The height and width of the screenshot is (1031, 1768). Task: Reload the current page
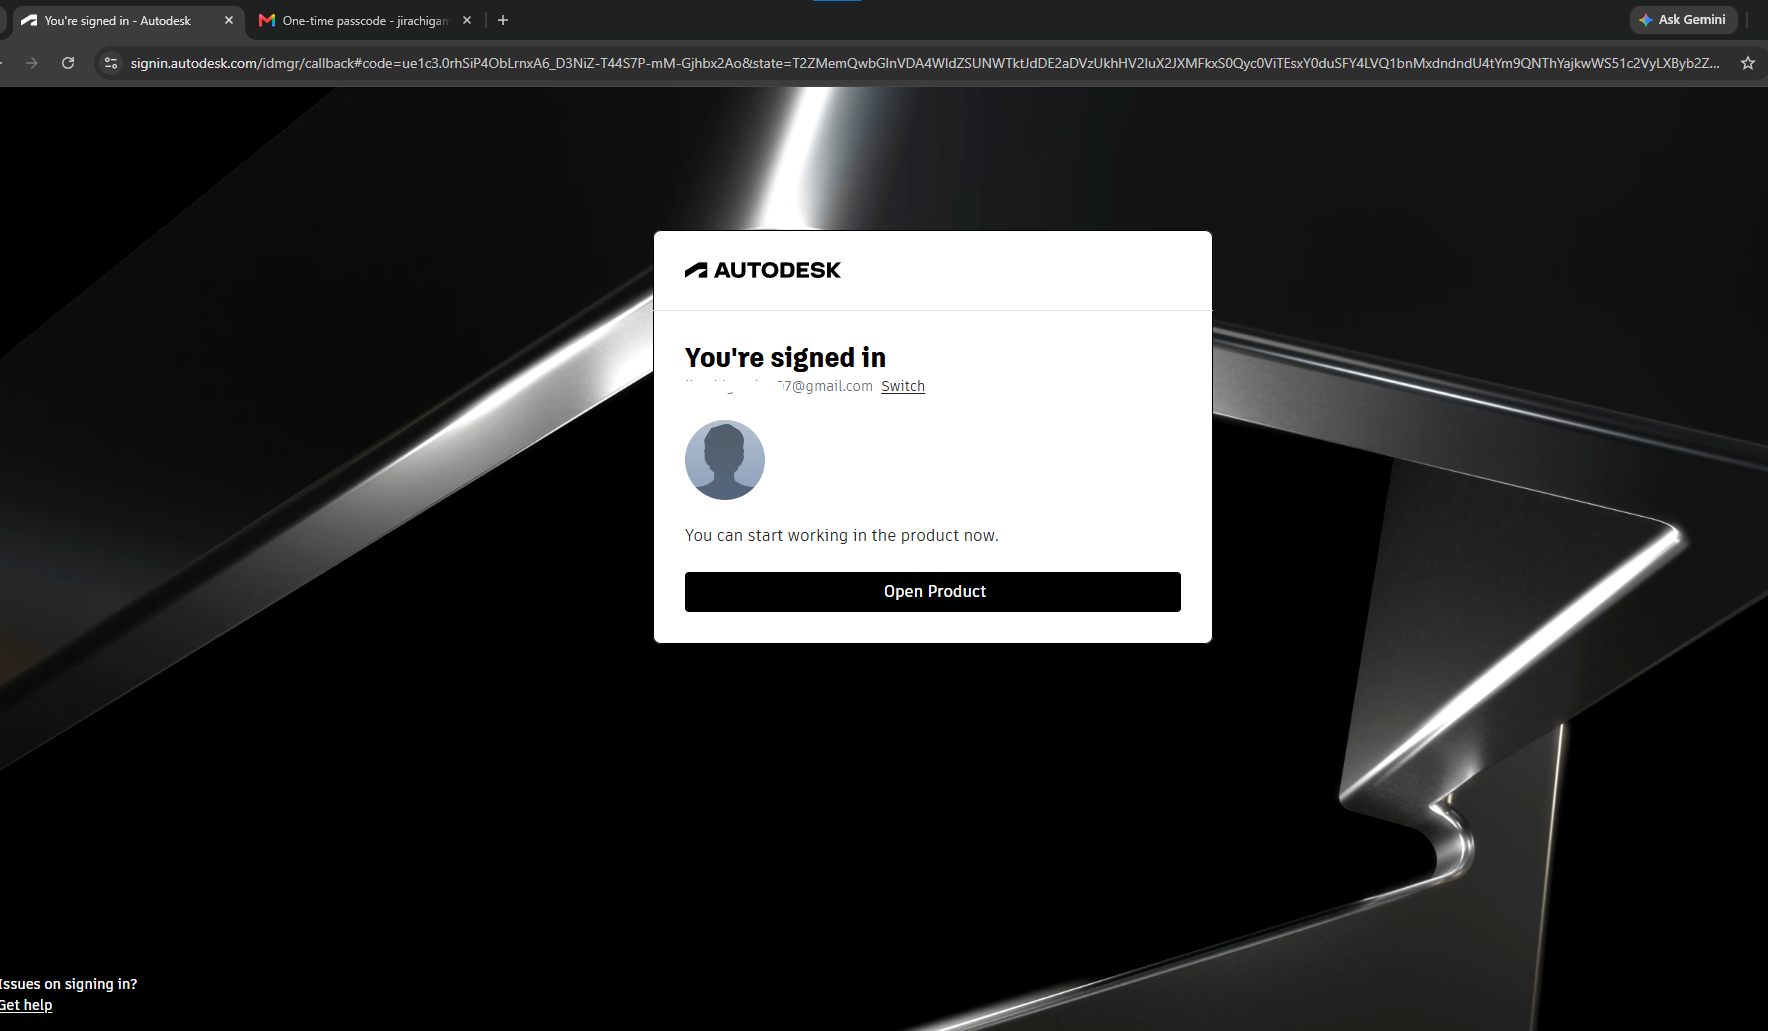coord(68,63)
